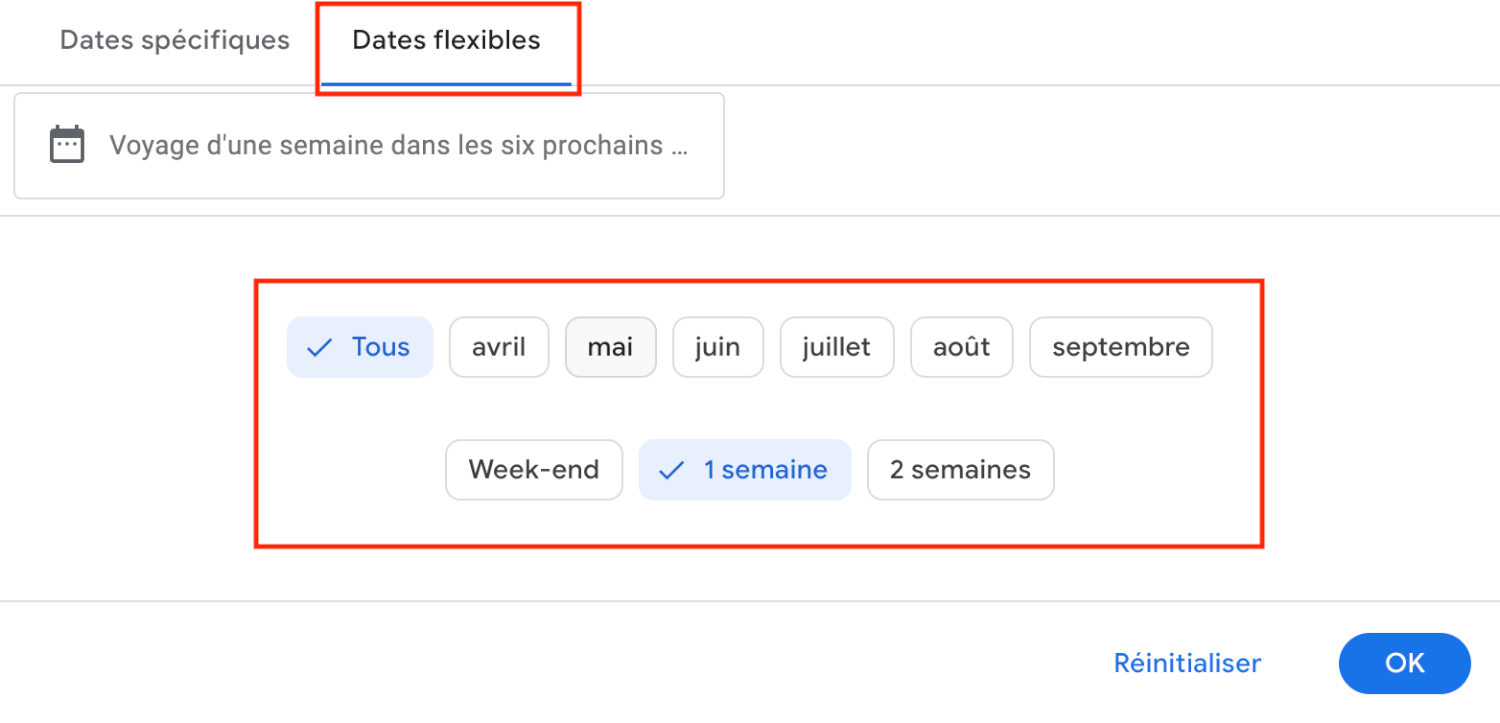Open the trip summary date field
This screenshot has width=1500, height=723.
(x=368, y=144)
